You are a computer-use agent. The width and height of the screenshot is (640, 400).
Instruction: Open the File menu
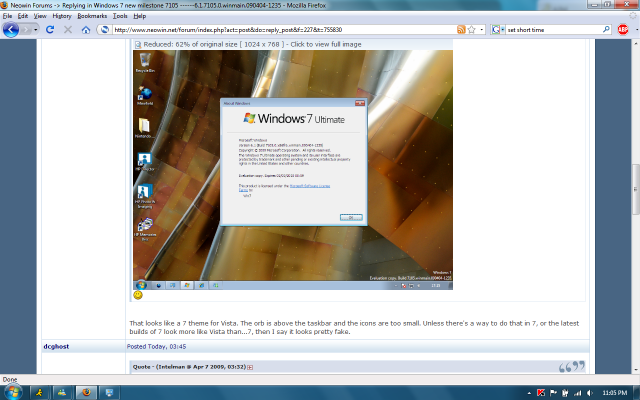point(7,16)
